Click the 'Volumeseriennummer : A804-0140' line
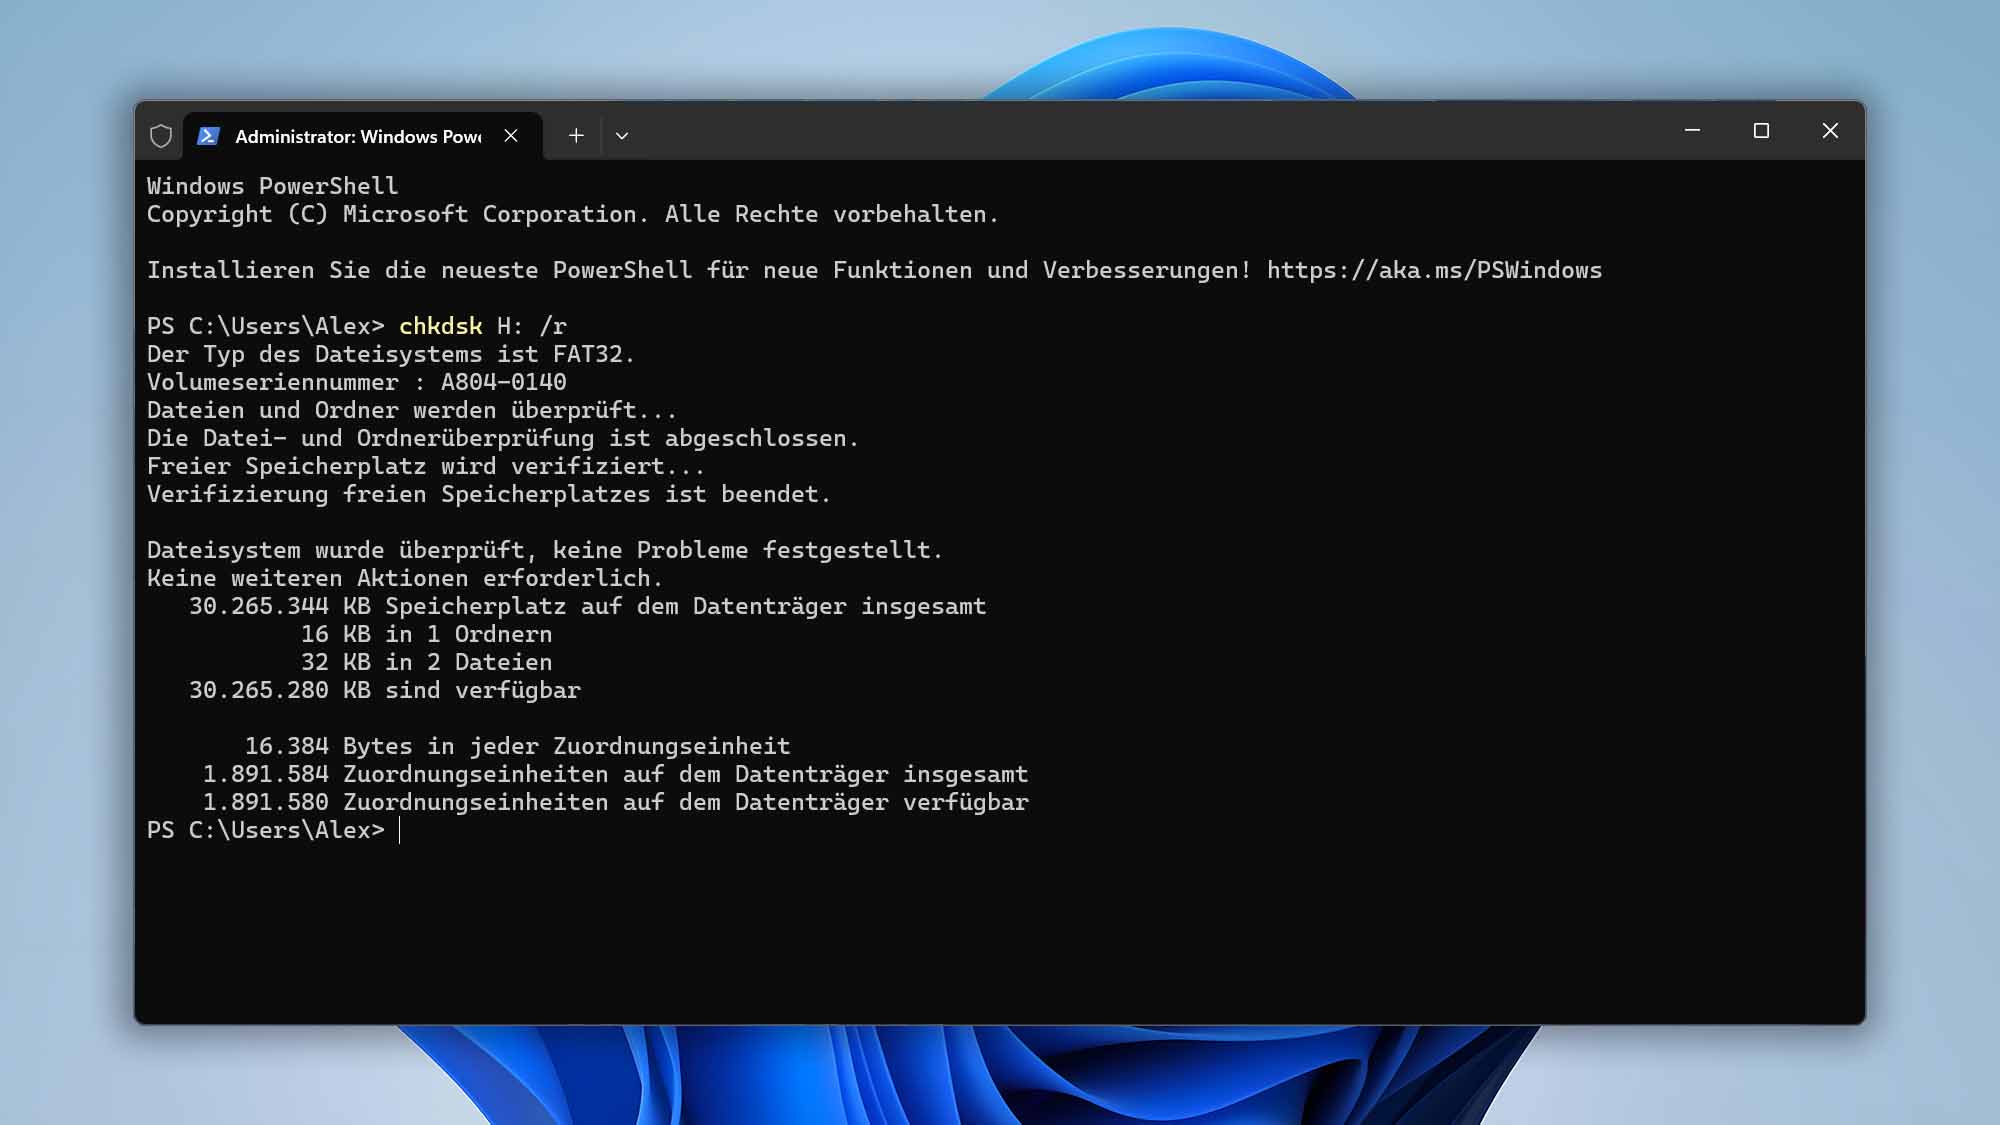Screen dimensions: 2000x1125 click(357, 382)
